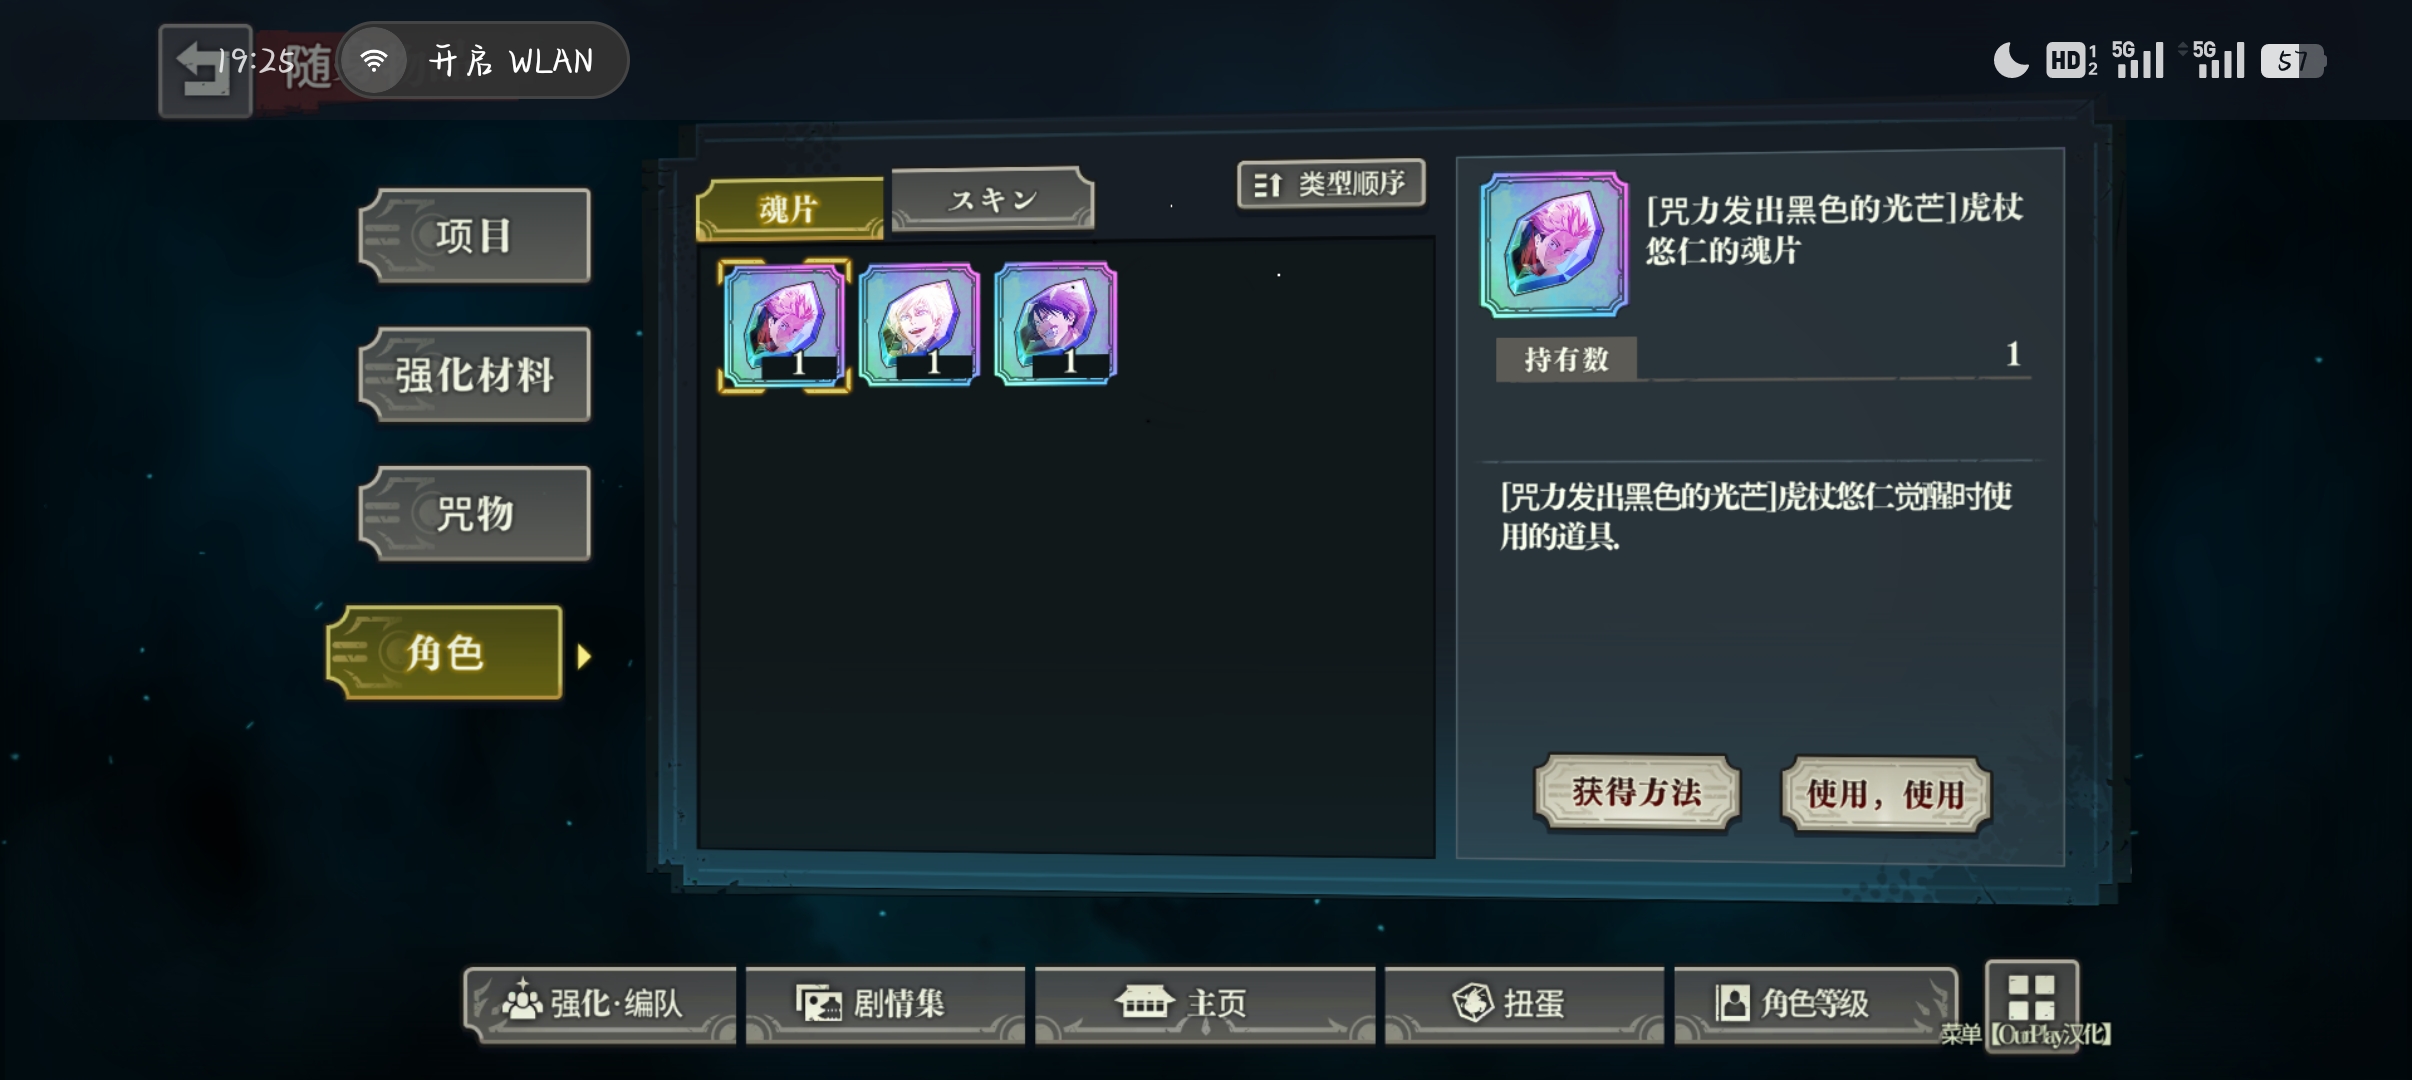Viewport: 2412px width, 1080px height.
Task: Open the 强化材料 category
Action: 474,375
